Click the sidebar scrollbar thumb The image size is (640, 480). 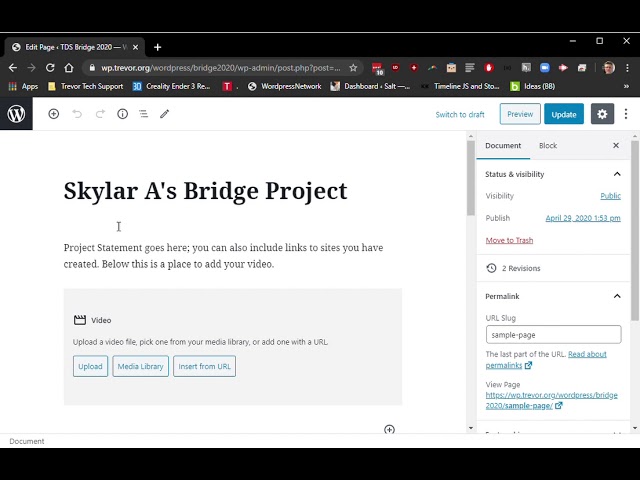635,231
